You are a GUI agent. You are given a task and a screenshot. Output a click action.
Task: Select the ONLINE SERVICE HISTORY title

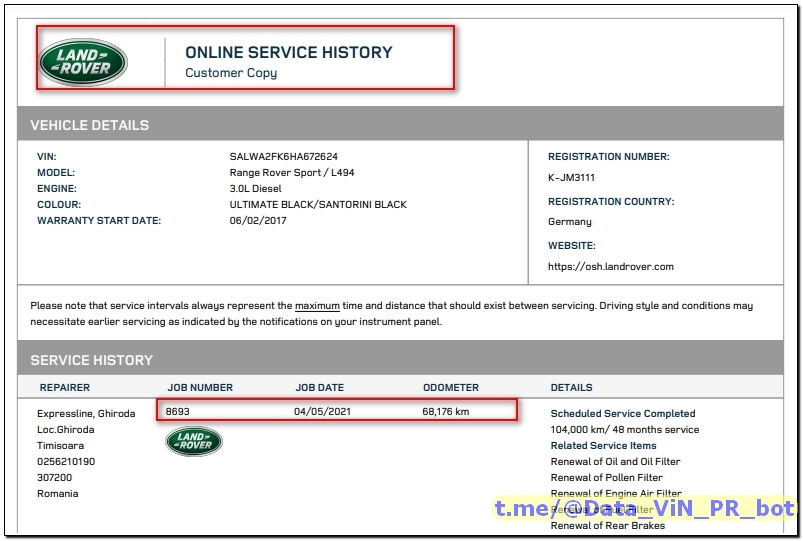click(x=289, y=52)
